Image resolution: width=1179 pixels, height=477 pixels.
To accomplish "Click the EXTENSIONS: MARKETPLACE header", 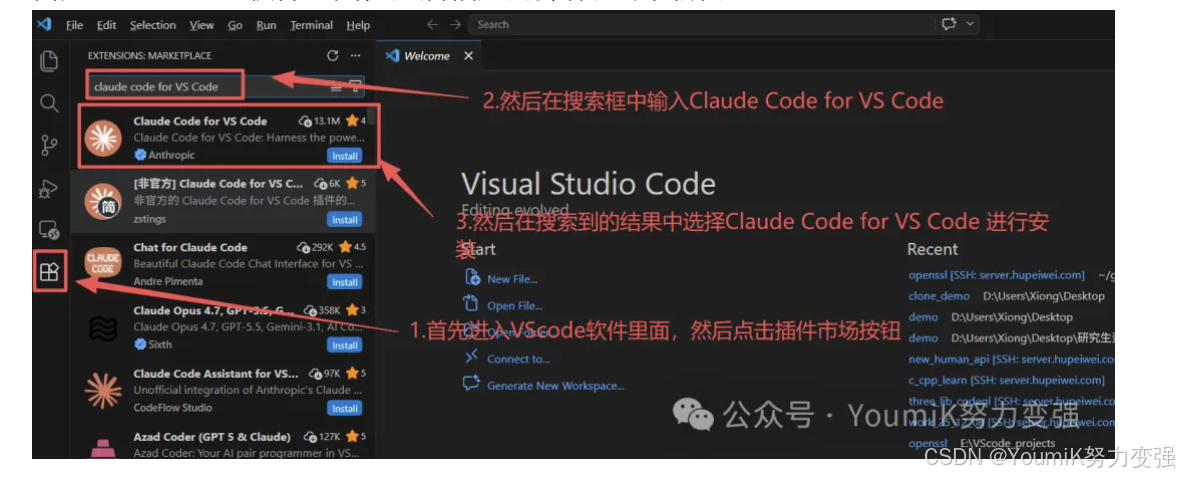I will [x=150, y=56].
